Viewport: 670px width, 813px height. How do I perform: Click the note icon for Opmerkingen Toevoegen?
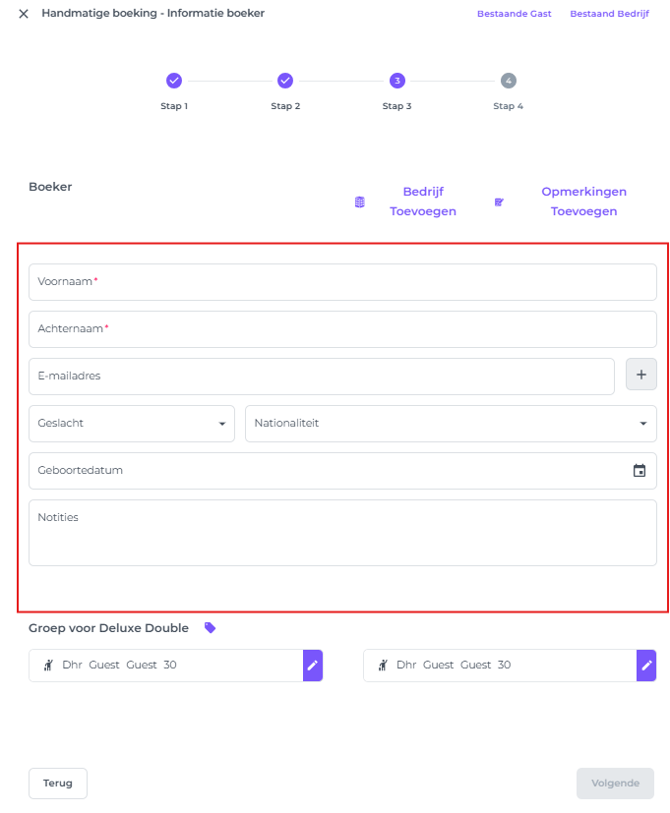pyautogui.click(x=499, y=202)
